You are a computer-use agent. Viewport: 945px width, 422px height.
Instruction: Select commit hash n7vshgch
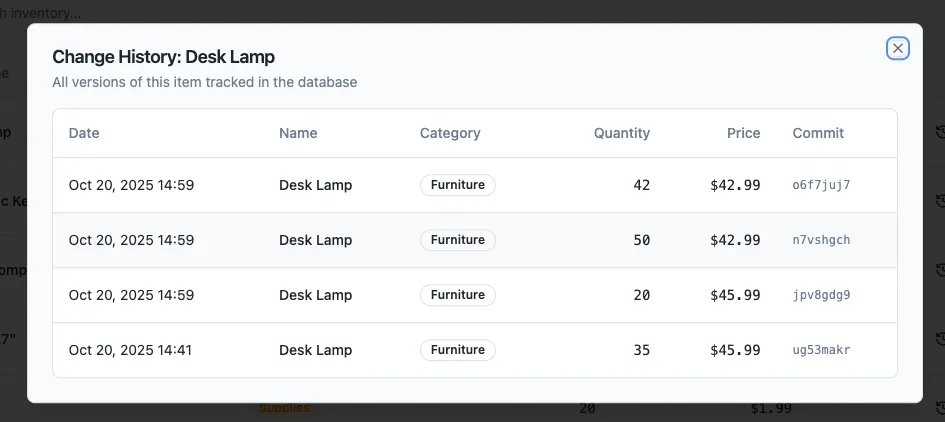[x=821, y=240]
